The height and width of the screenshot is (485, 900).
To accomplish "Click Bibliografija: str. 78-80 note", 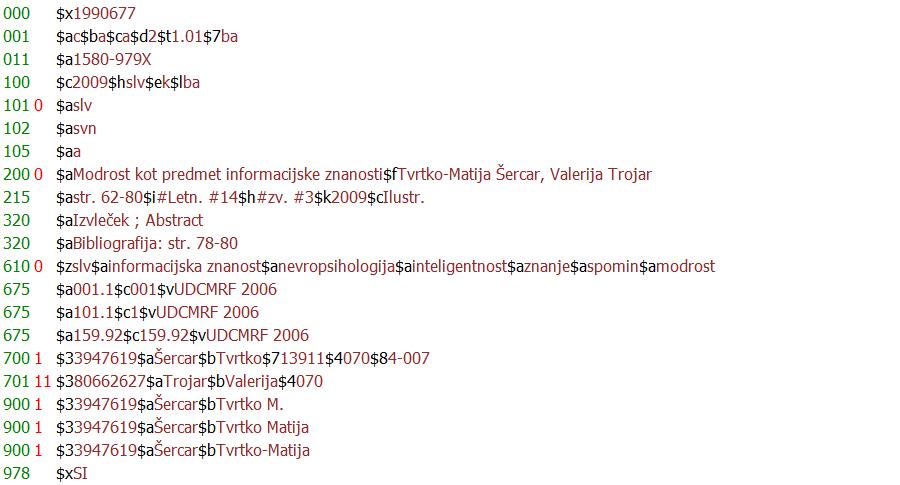I will tap(155, 243).
